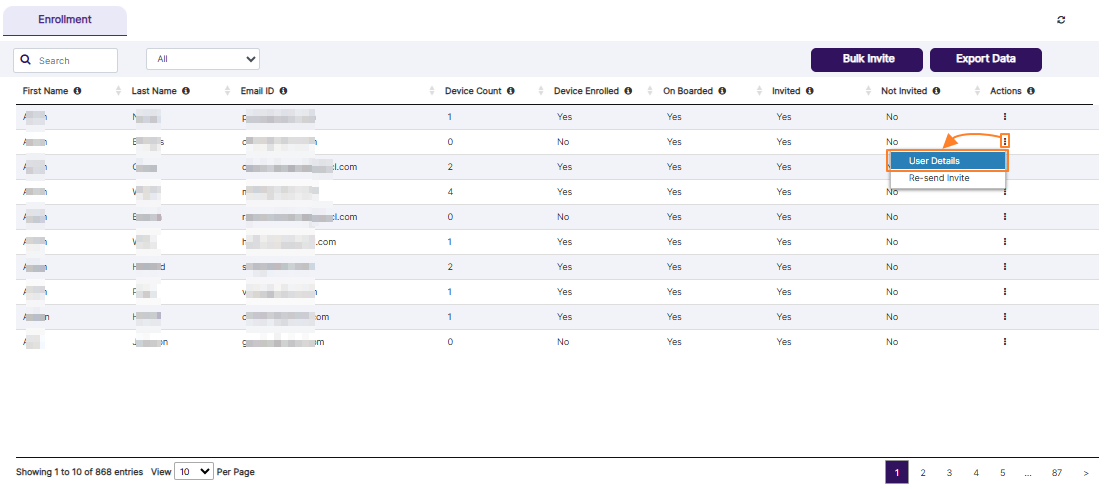Click info icon beside Device Count header
Viewport: 1104px width, 489px height.
pyautogui.click(x=511, y=91)
